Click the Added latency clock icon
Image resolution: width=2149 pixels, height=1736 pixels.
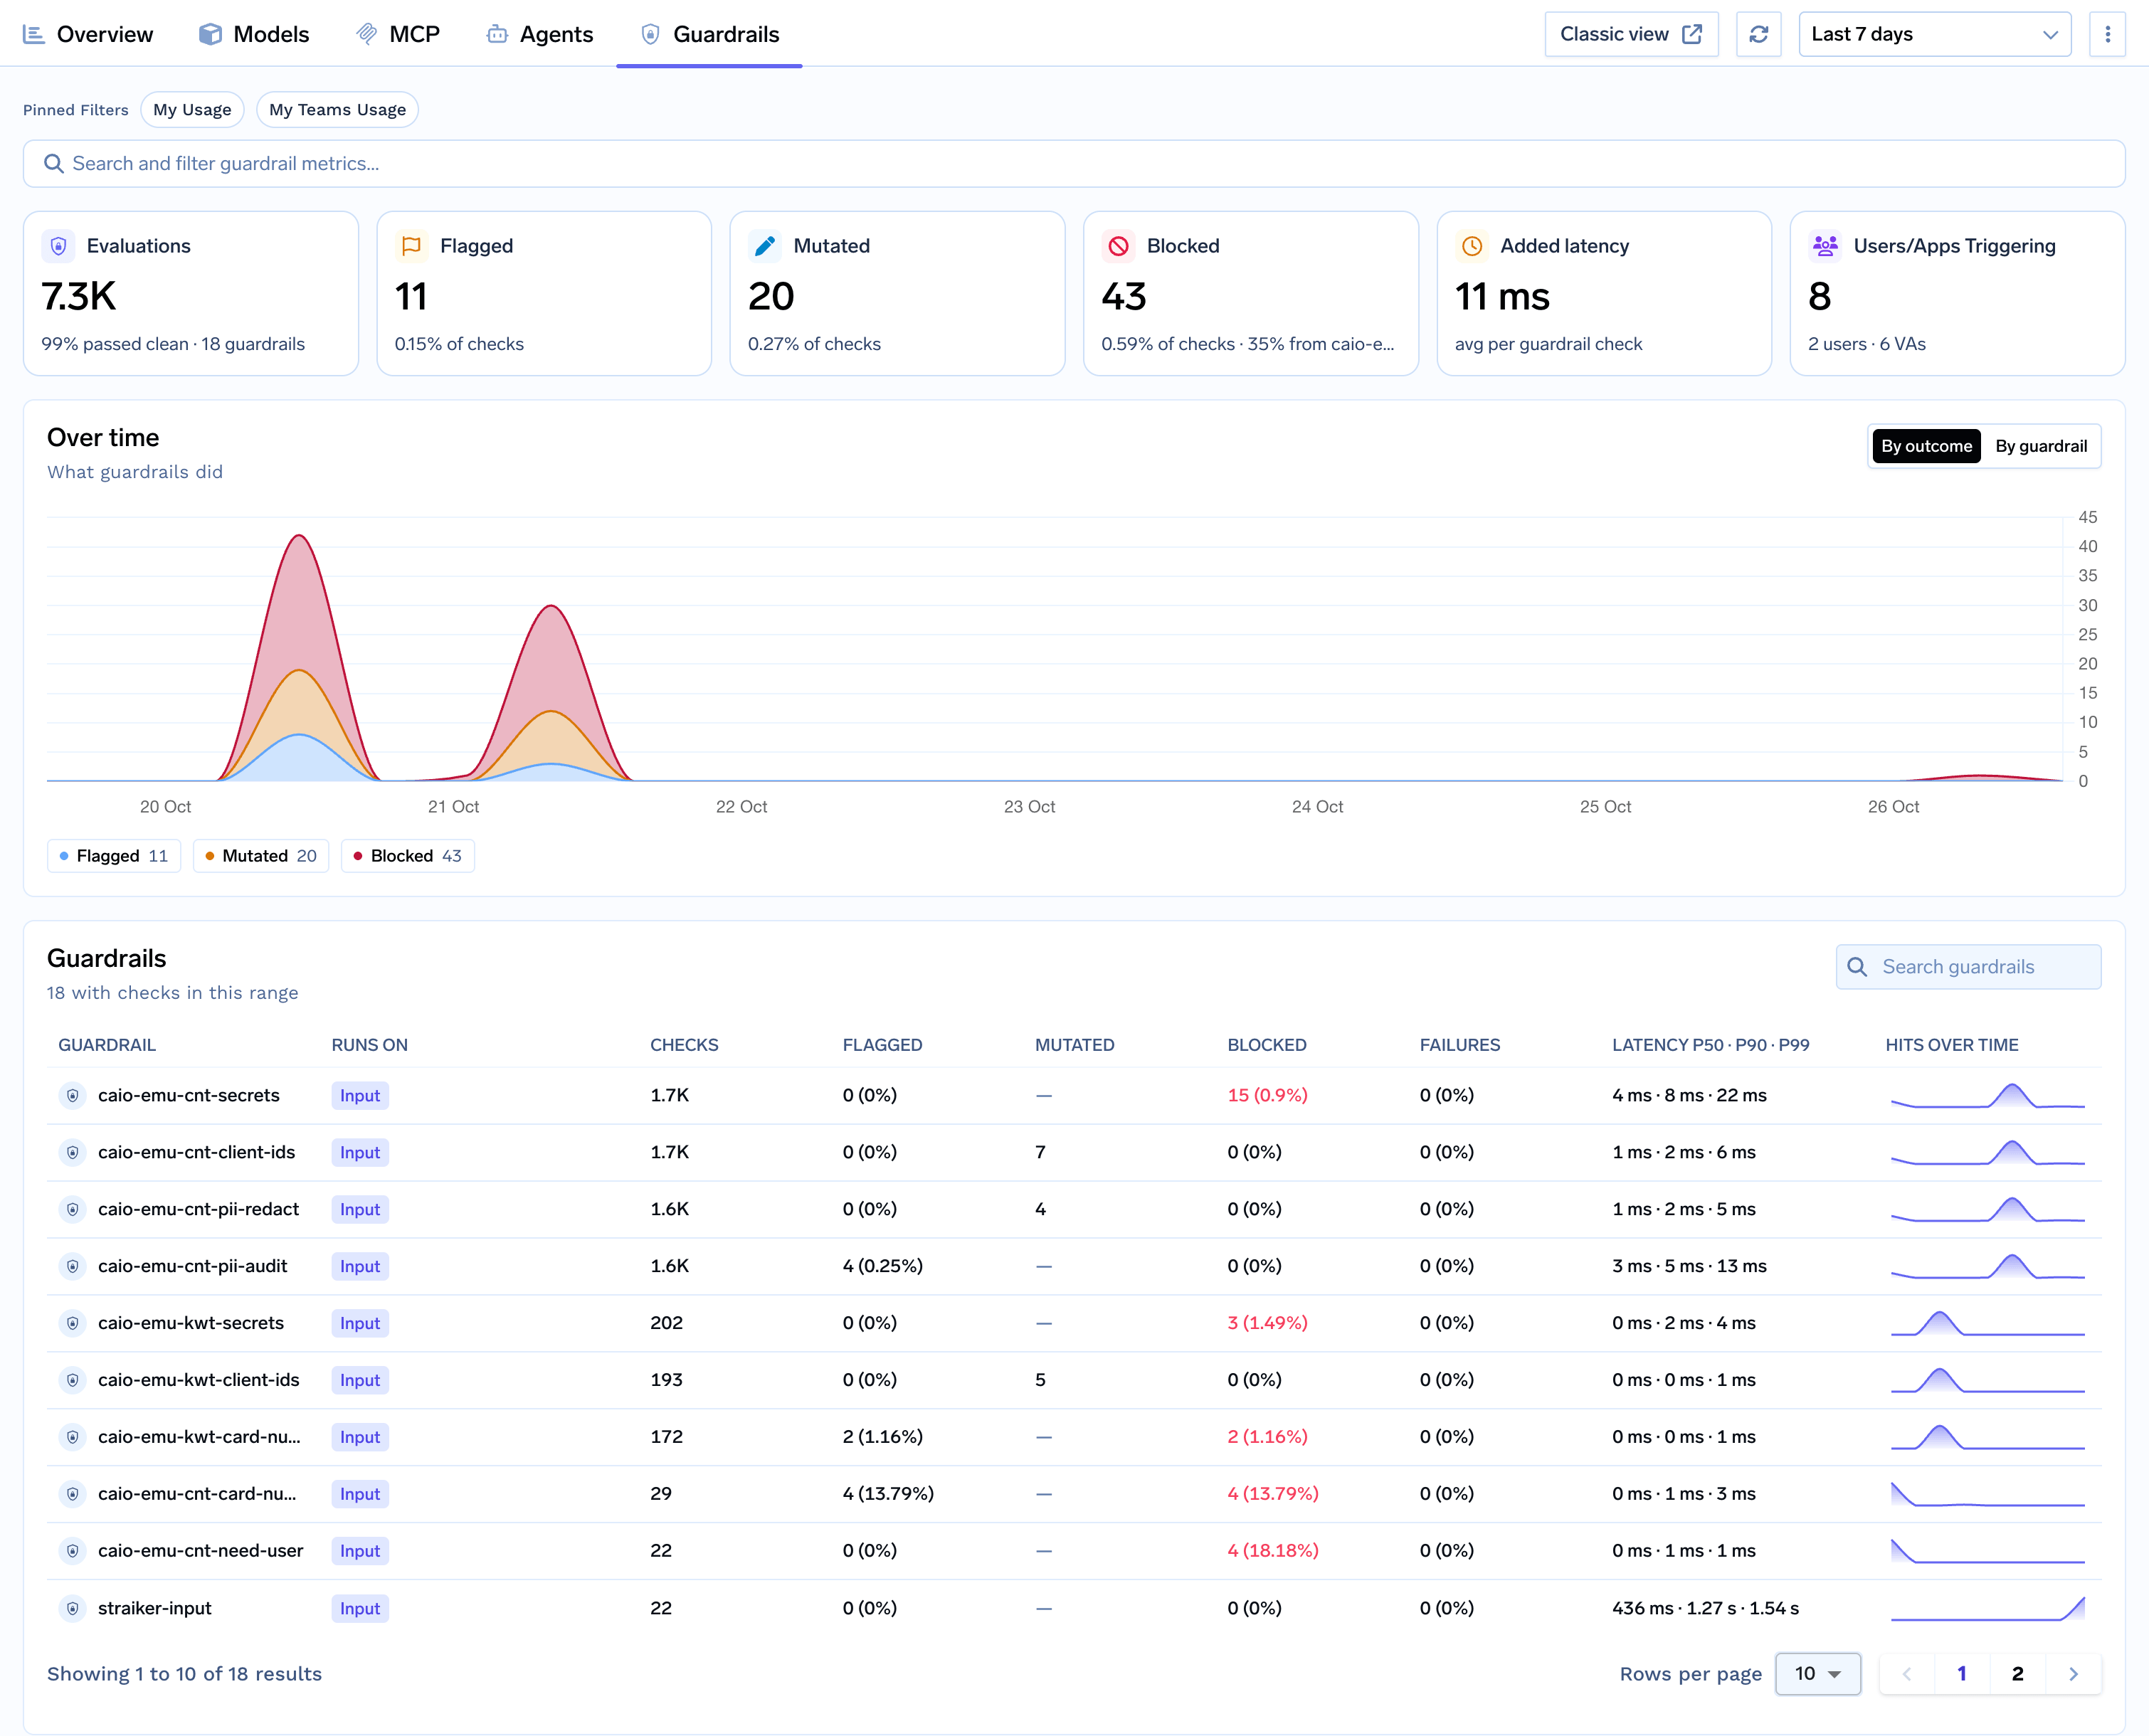tap(1472, 246)
